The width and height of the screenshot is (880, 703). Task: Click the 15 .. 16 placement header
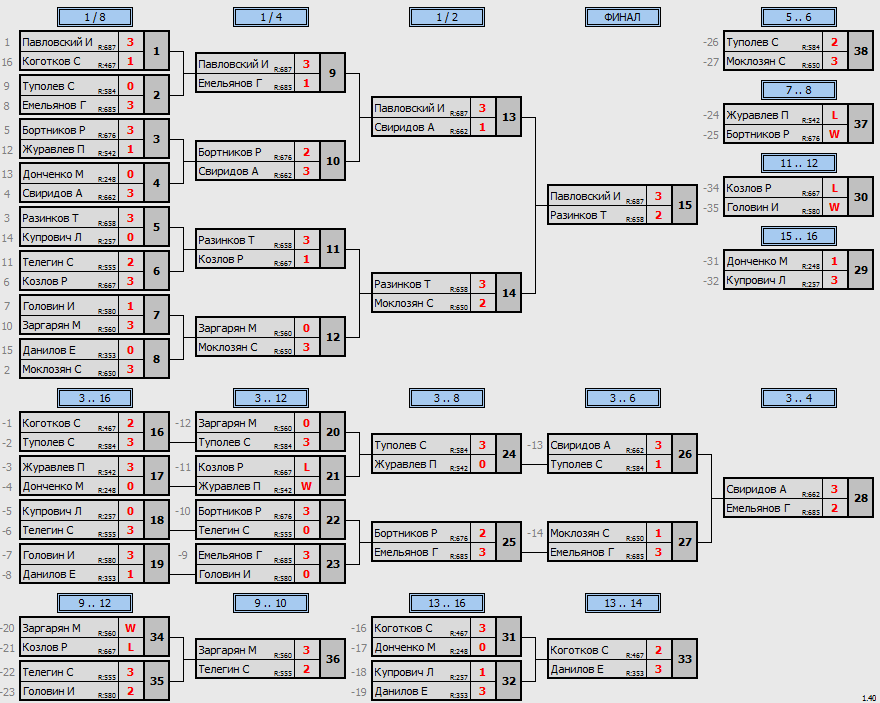point(799,236)
